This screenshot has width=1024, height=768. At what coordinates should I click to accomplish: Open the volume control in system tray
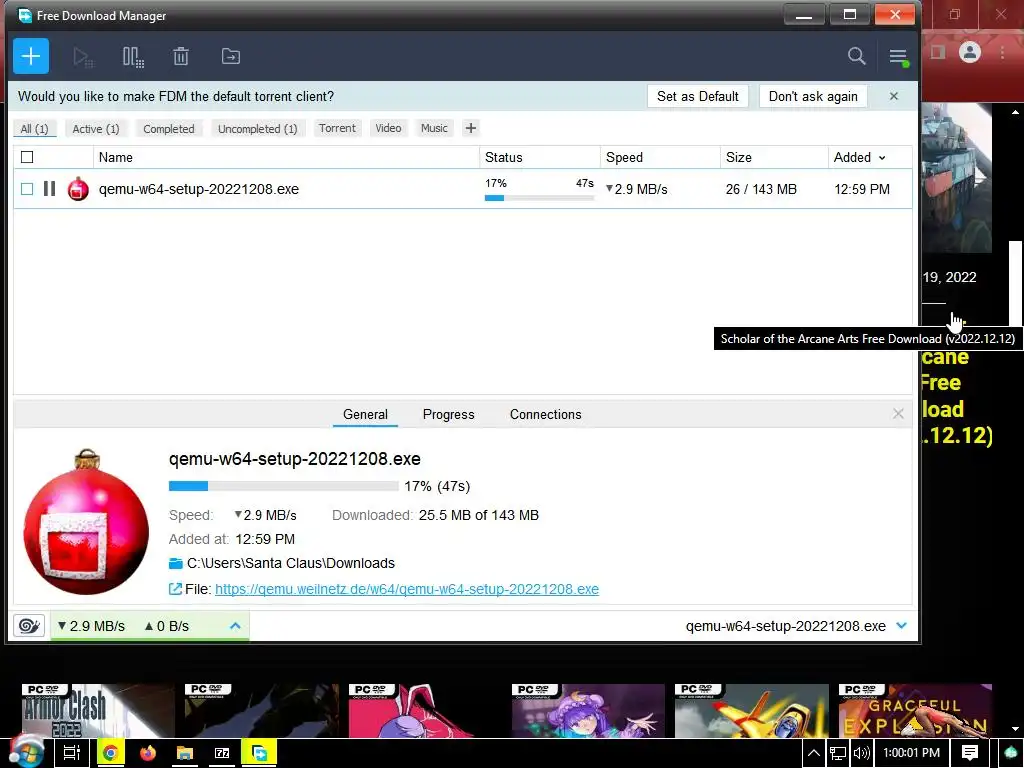(x=861, y=753)
